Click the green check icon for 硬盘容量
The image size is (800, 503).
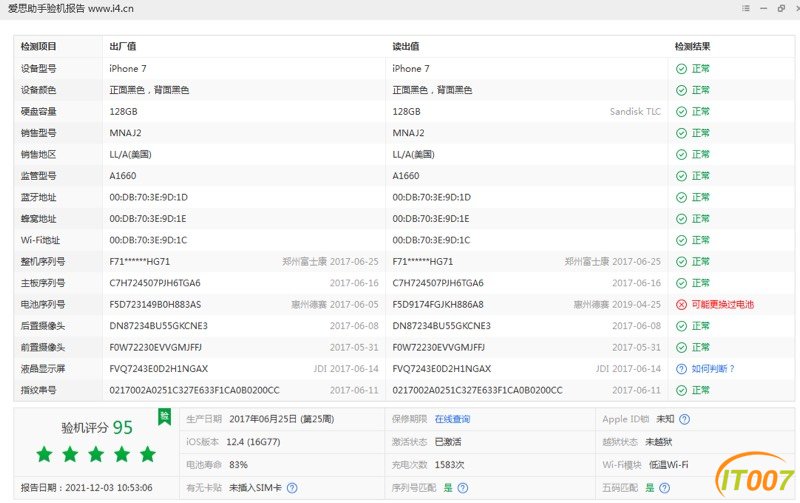(x=681, y=112)
